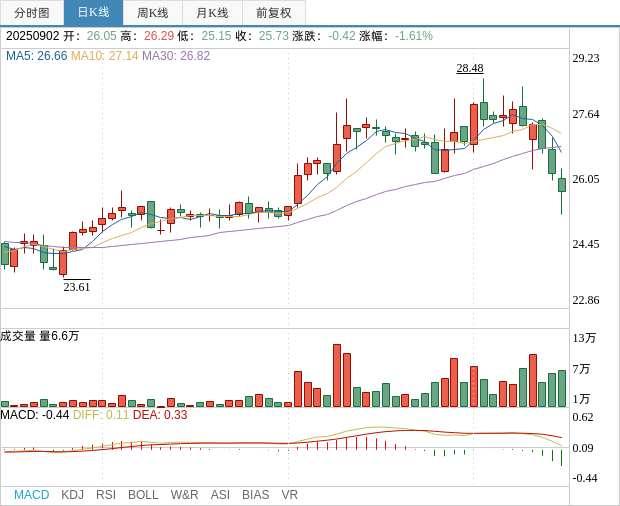This screenshot has height=506, width=620.
Task: Click the 0.62 MACD axis label
Action: 582,417
